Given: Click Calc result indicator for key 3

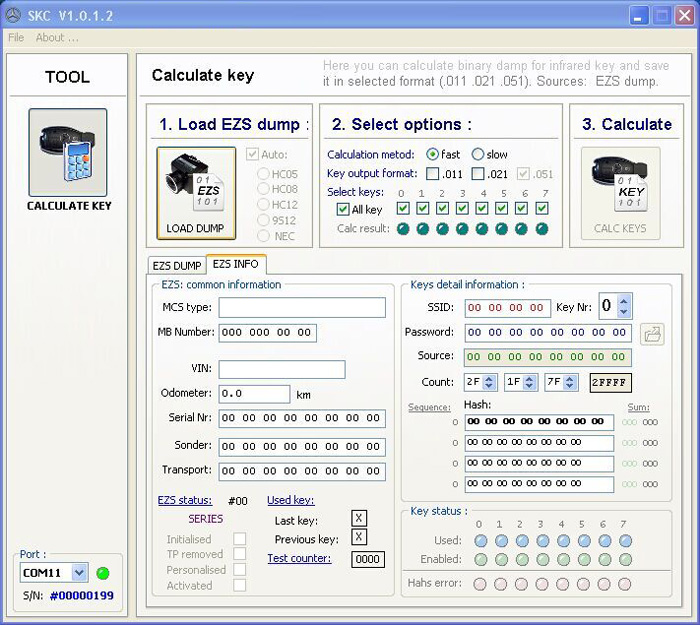Looking at the screenshot, I should 462,229.
